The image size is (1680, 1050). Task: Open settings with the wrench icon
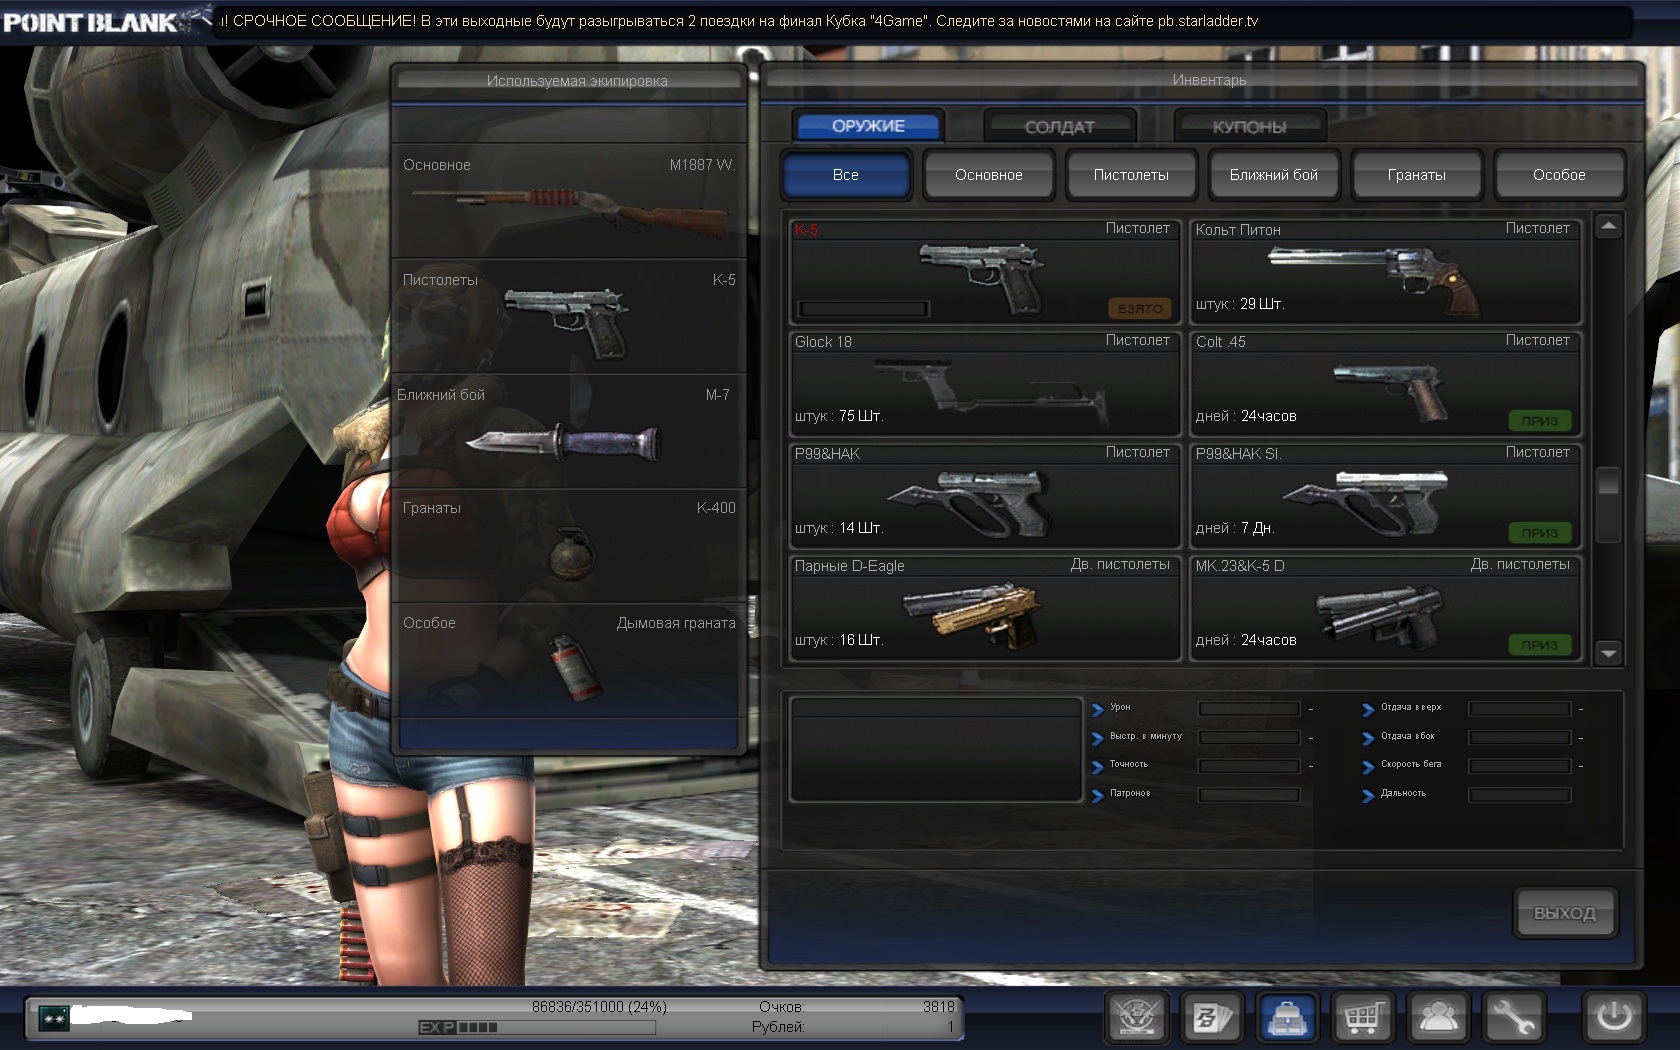point(1513,1017)
